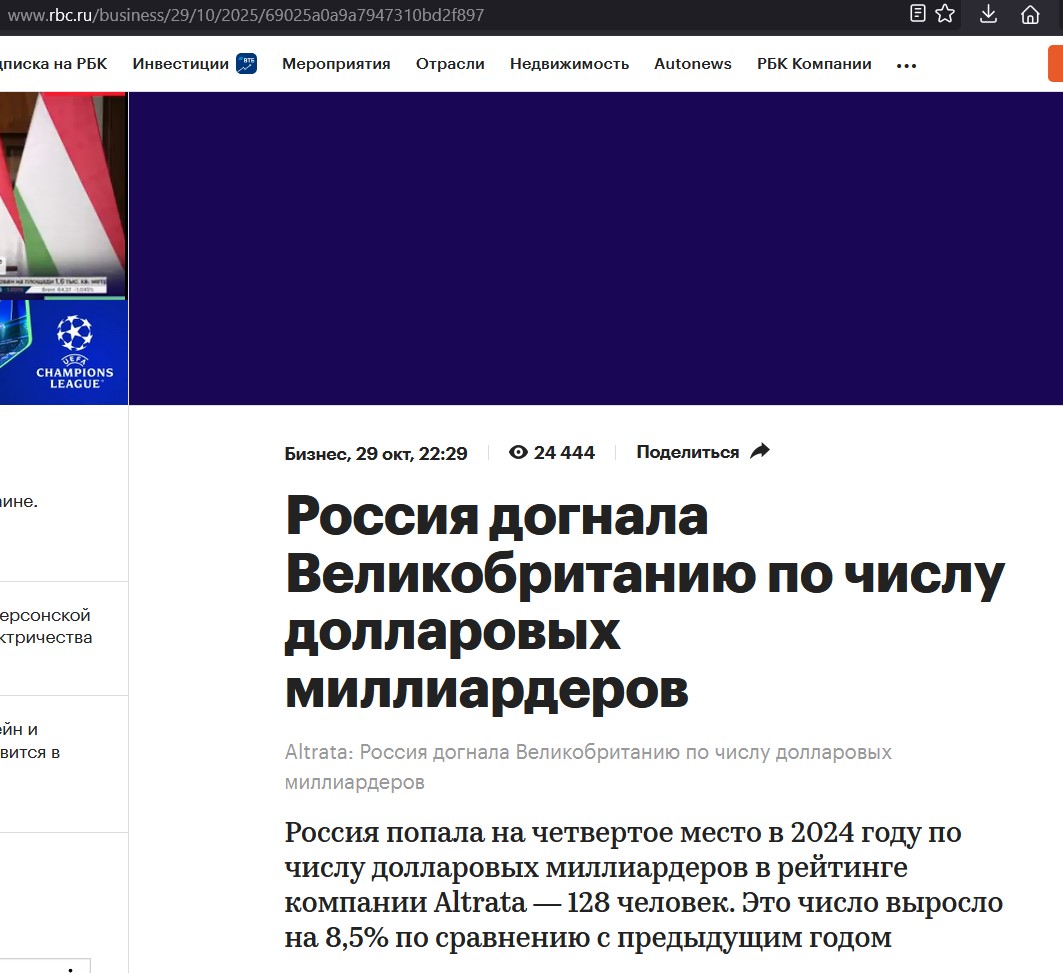This screenshot has height=973, width=1063.
Task: Navigate to Autonews
Action: click(x=693, y=64)
